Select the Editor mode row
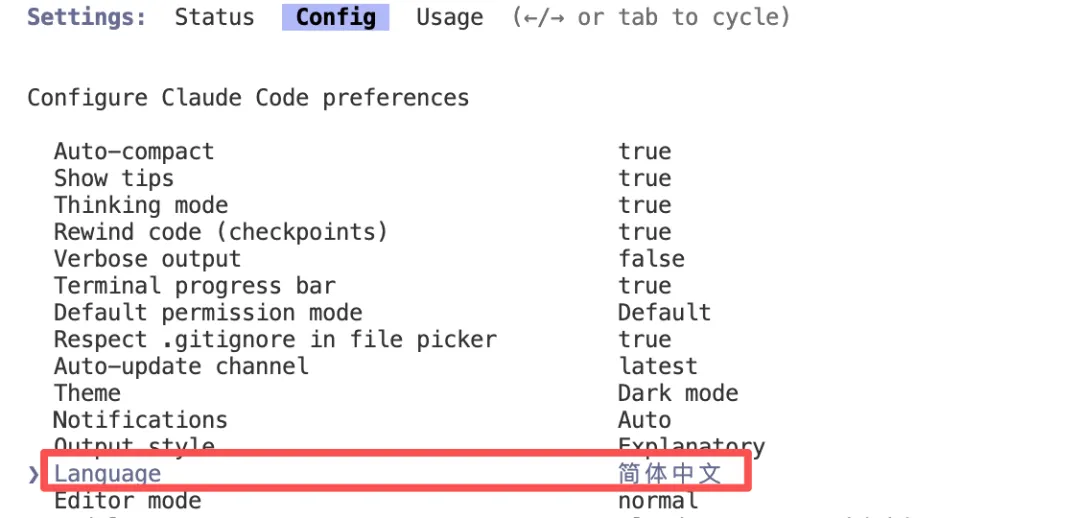 pyautogui.click(x=127, y=500)
